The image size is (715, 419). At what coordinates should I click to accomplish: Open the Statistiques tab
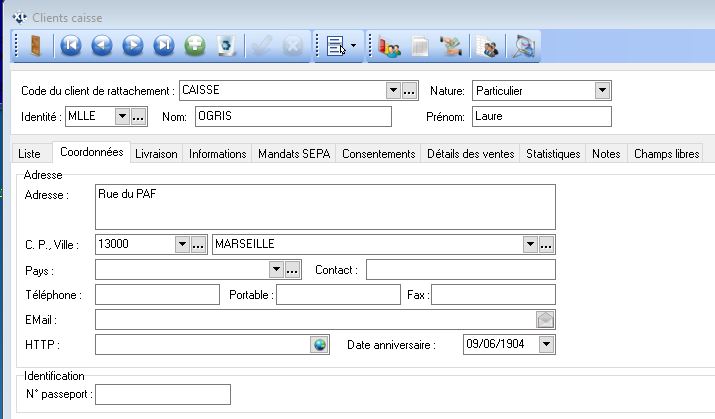coord(553,154)
